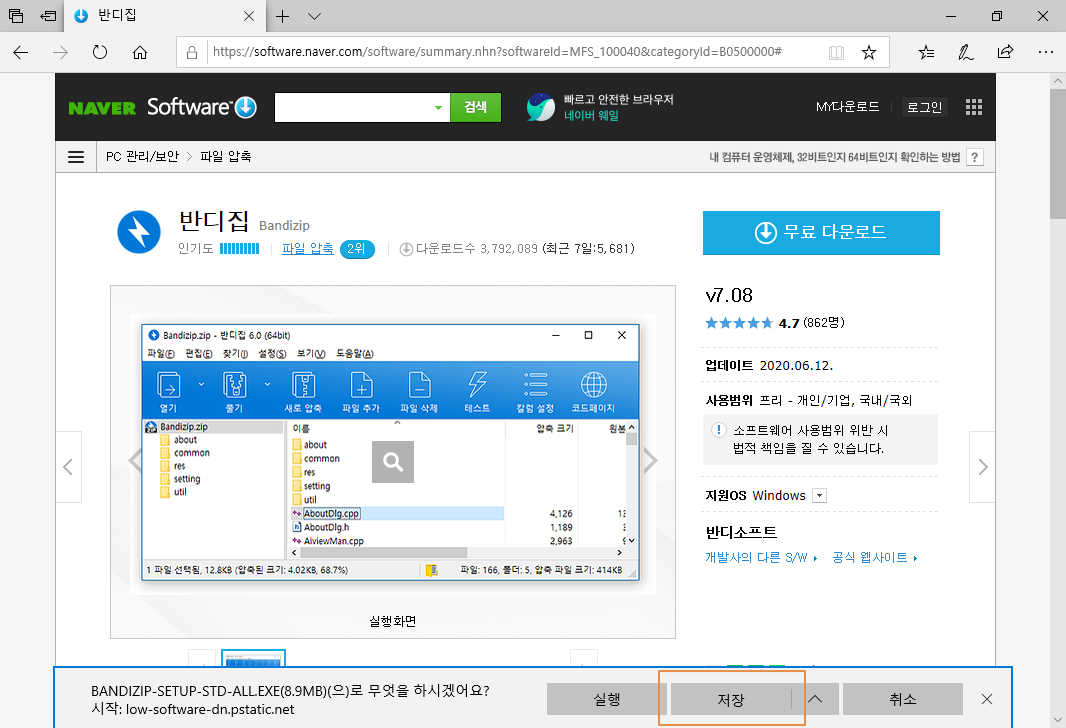Show next screenshot with right arrow
This screenshot has width=1066, height=728.
(x=651, y=461)
